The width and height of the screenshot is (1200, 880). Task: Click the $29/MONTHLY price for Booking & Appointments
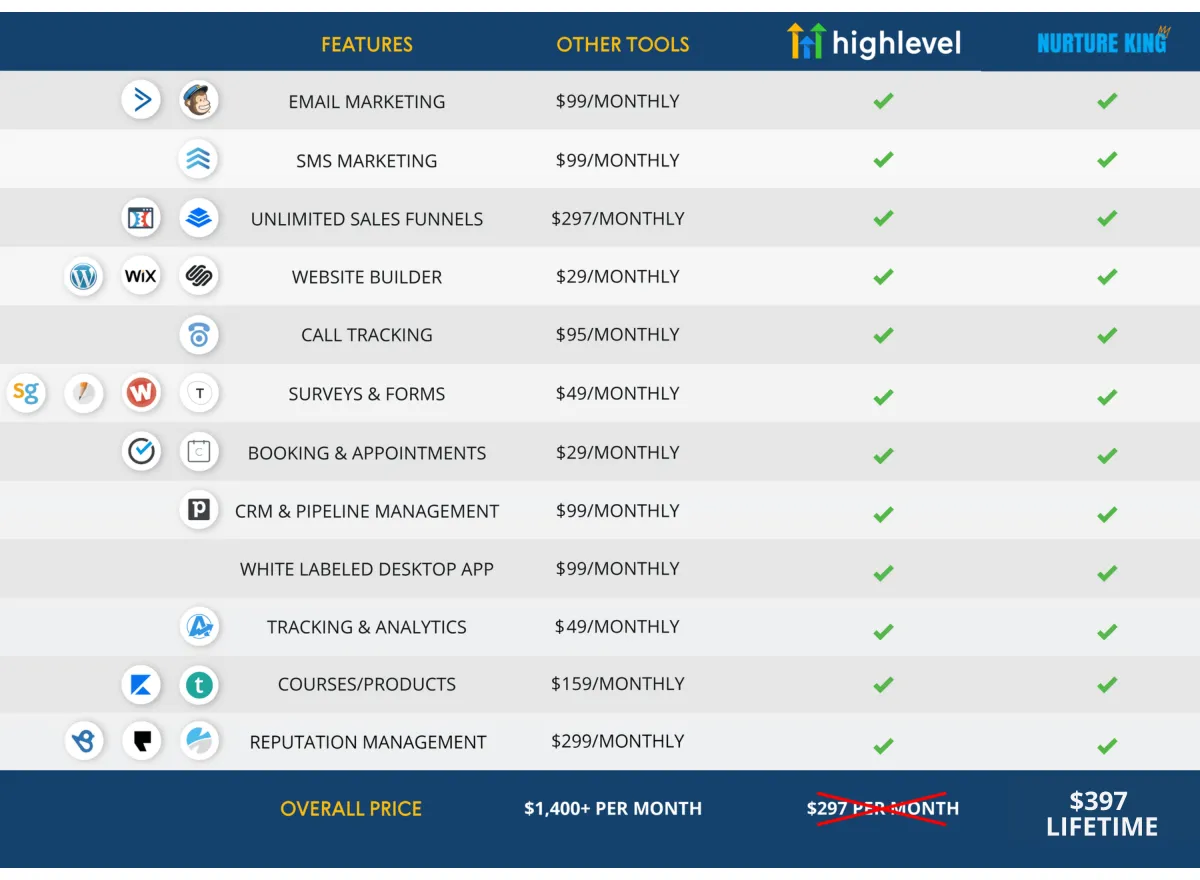point(618,452)
